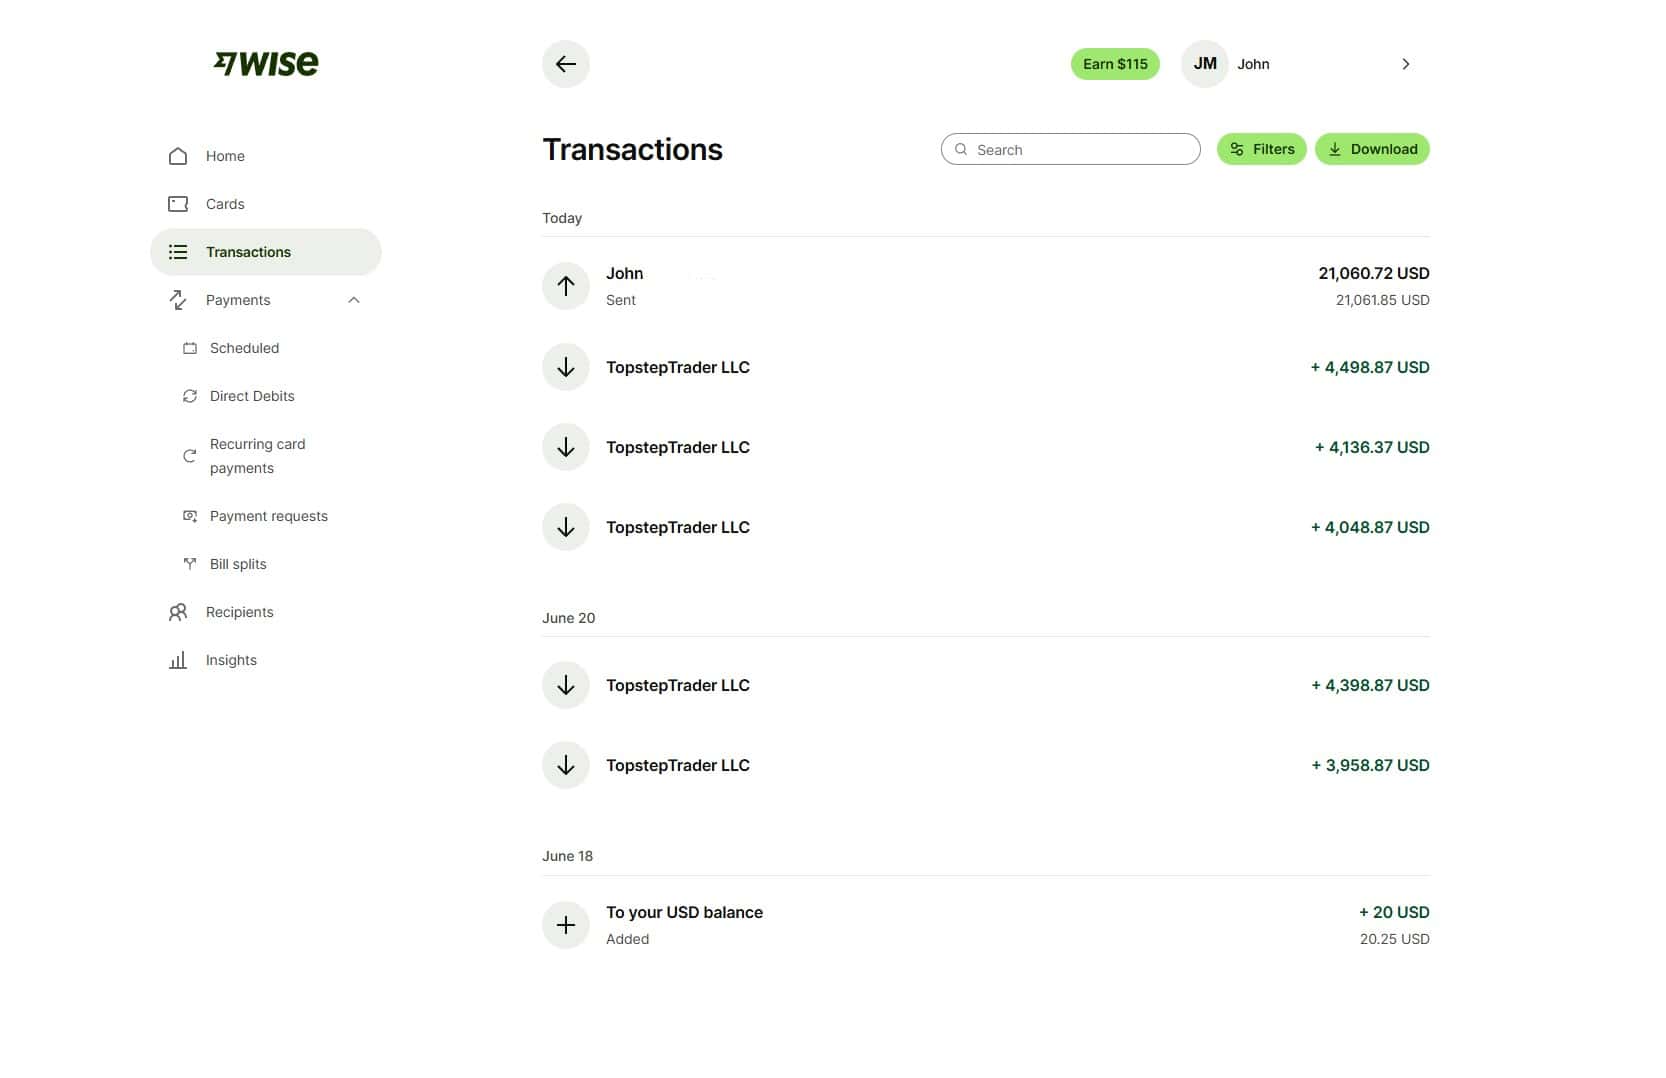Click the received arrow icon for 3,958.87 USD
This screenshot has width=1666, height=1078.
[566, 765]
